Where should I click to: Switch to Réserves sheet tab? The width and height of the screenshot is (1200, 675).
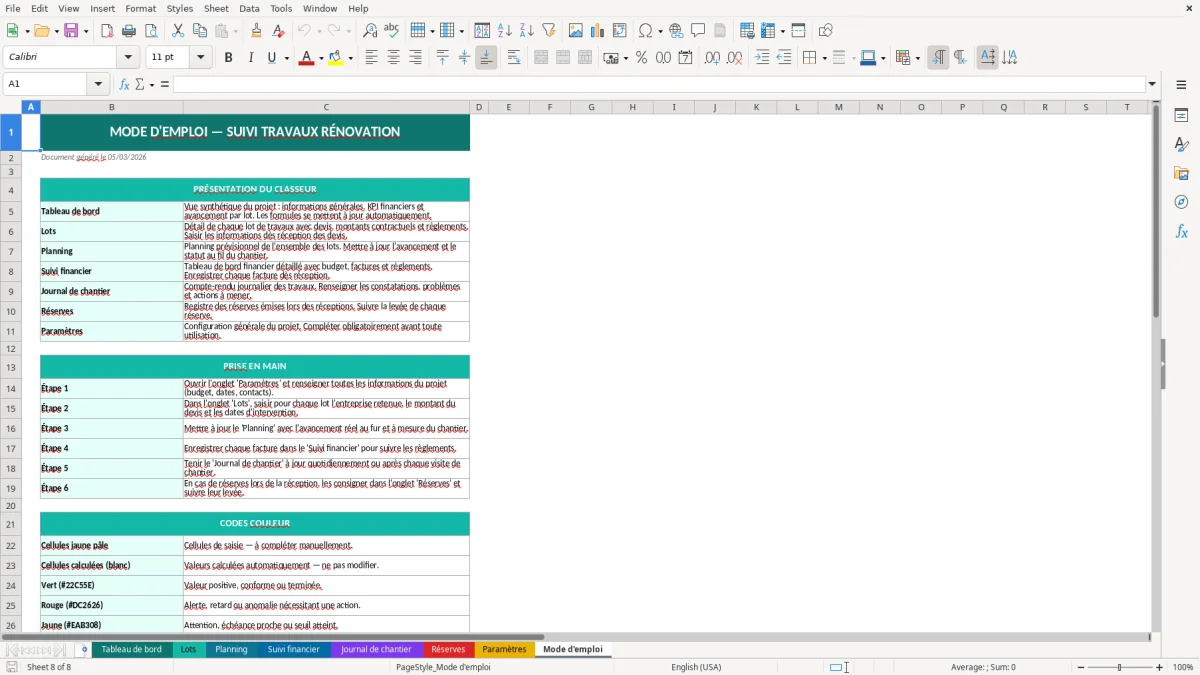click(448, 649)
